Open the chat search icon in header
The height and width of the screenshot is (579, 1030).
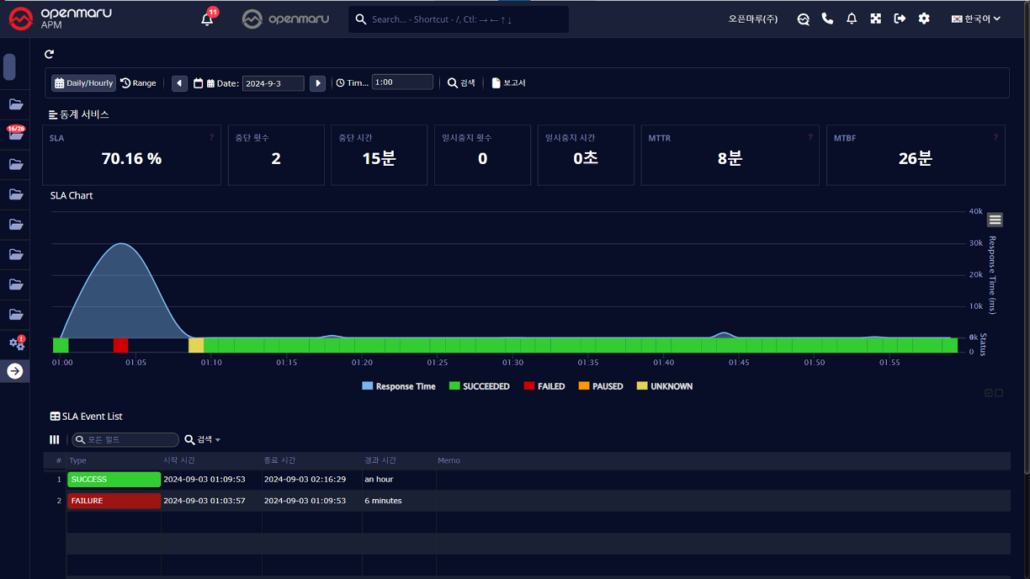pos(803,19)
